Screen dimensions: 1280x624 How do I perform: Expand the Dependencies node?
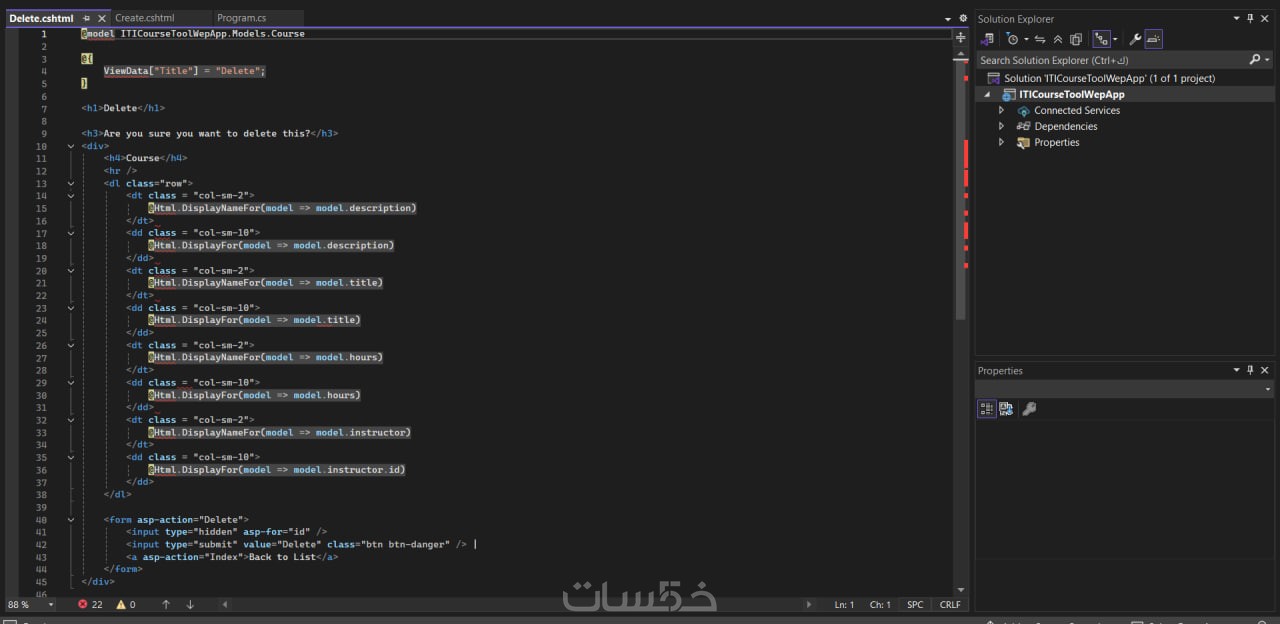pyautogui.click(x=1002, y=126)
